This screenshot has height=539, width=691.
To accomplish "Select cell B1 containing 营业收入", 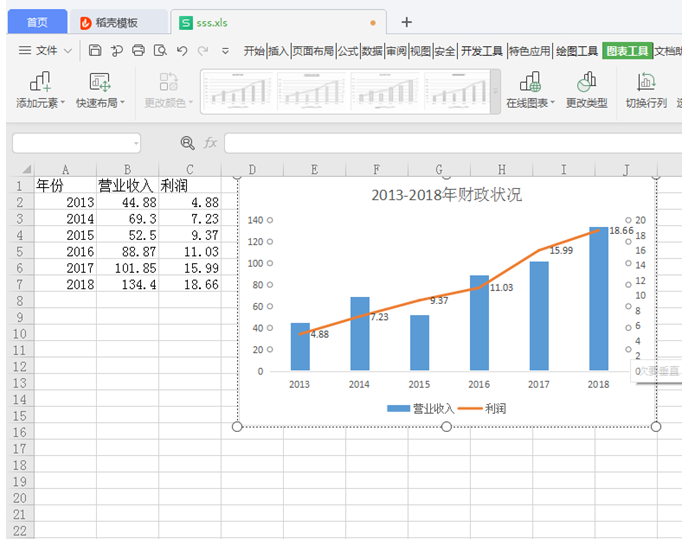I will click(x=127, y=186).
